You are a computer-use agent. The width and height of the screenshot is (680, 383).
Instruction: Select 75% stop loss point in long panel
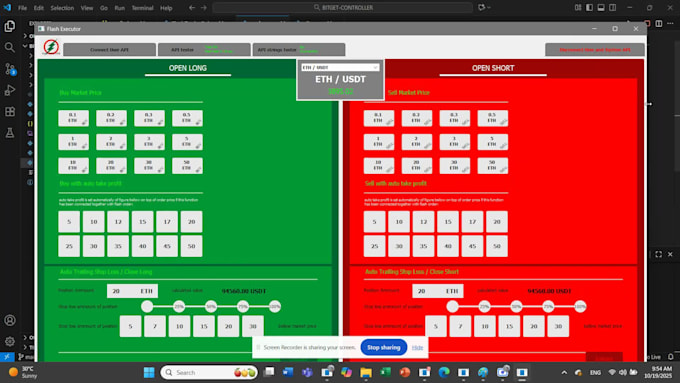tap(243, 306)
